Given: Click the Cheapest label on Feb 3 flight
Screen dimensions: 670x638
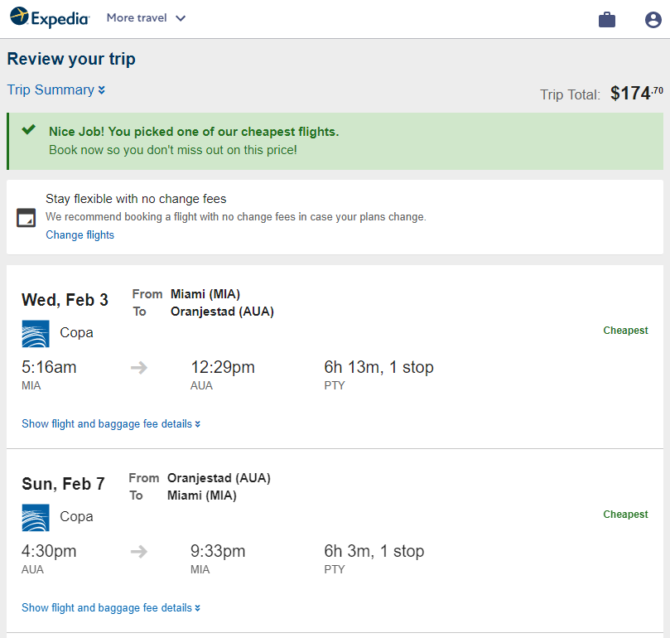Looking at the screenshot, I should click(x=626, y=330).
